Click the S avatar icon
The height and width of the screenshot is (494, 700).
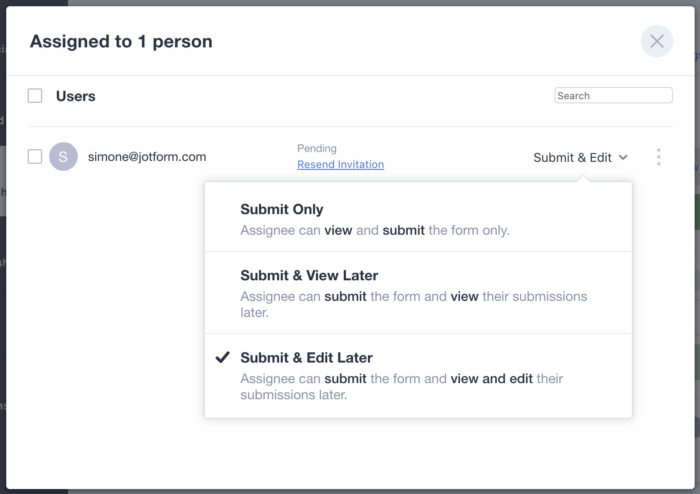coord(63,157)
